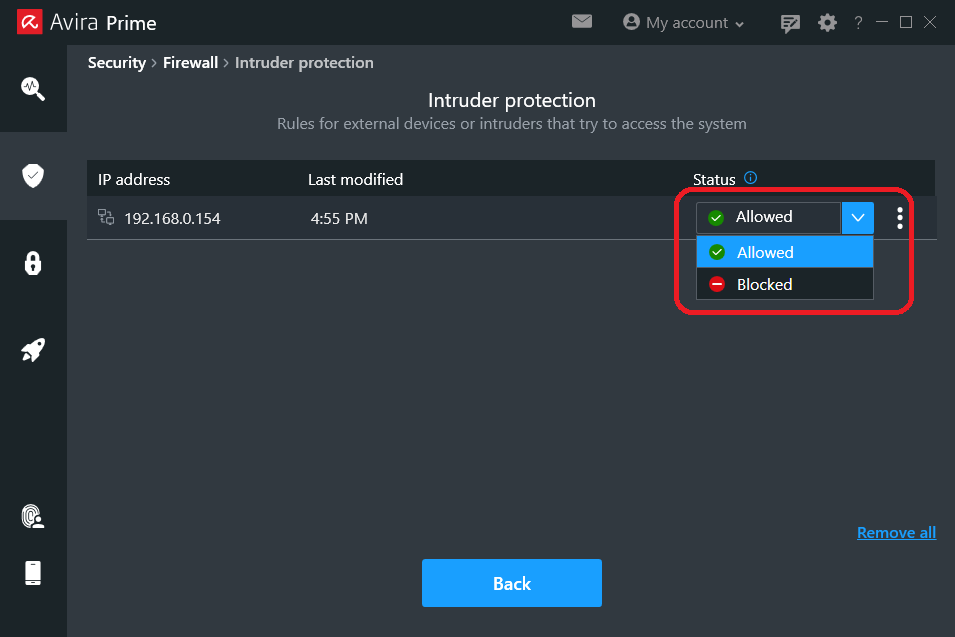
Task: Select the Security shield sidebar icon
Action: (x=33, y=176)
